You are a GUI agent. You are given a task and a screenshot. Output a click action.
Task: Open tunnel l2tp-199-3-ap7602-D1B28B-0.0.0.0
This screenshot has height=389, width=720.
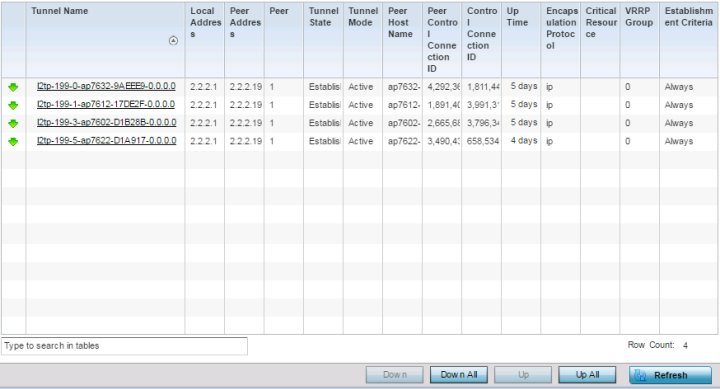coord(107,123)
